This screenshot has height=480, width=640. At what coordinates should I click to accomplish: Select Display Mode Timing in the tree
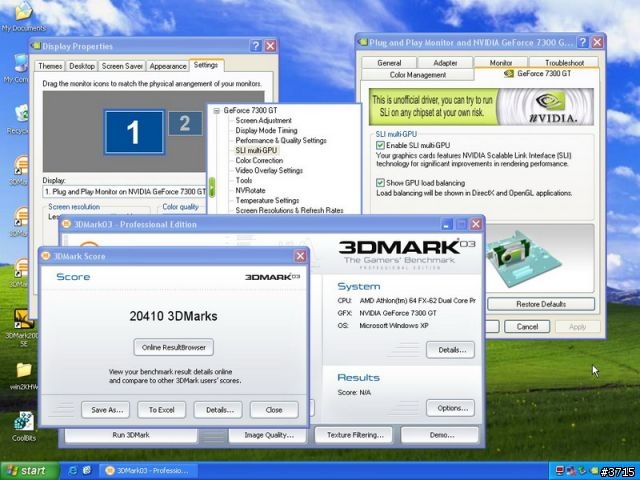pyautogui.click(x=266, y=130)
